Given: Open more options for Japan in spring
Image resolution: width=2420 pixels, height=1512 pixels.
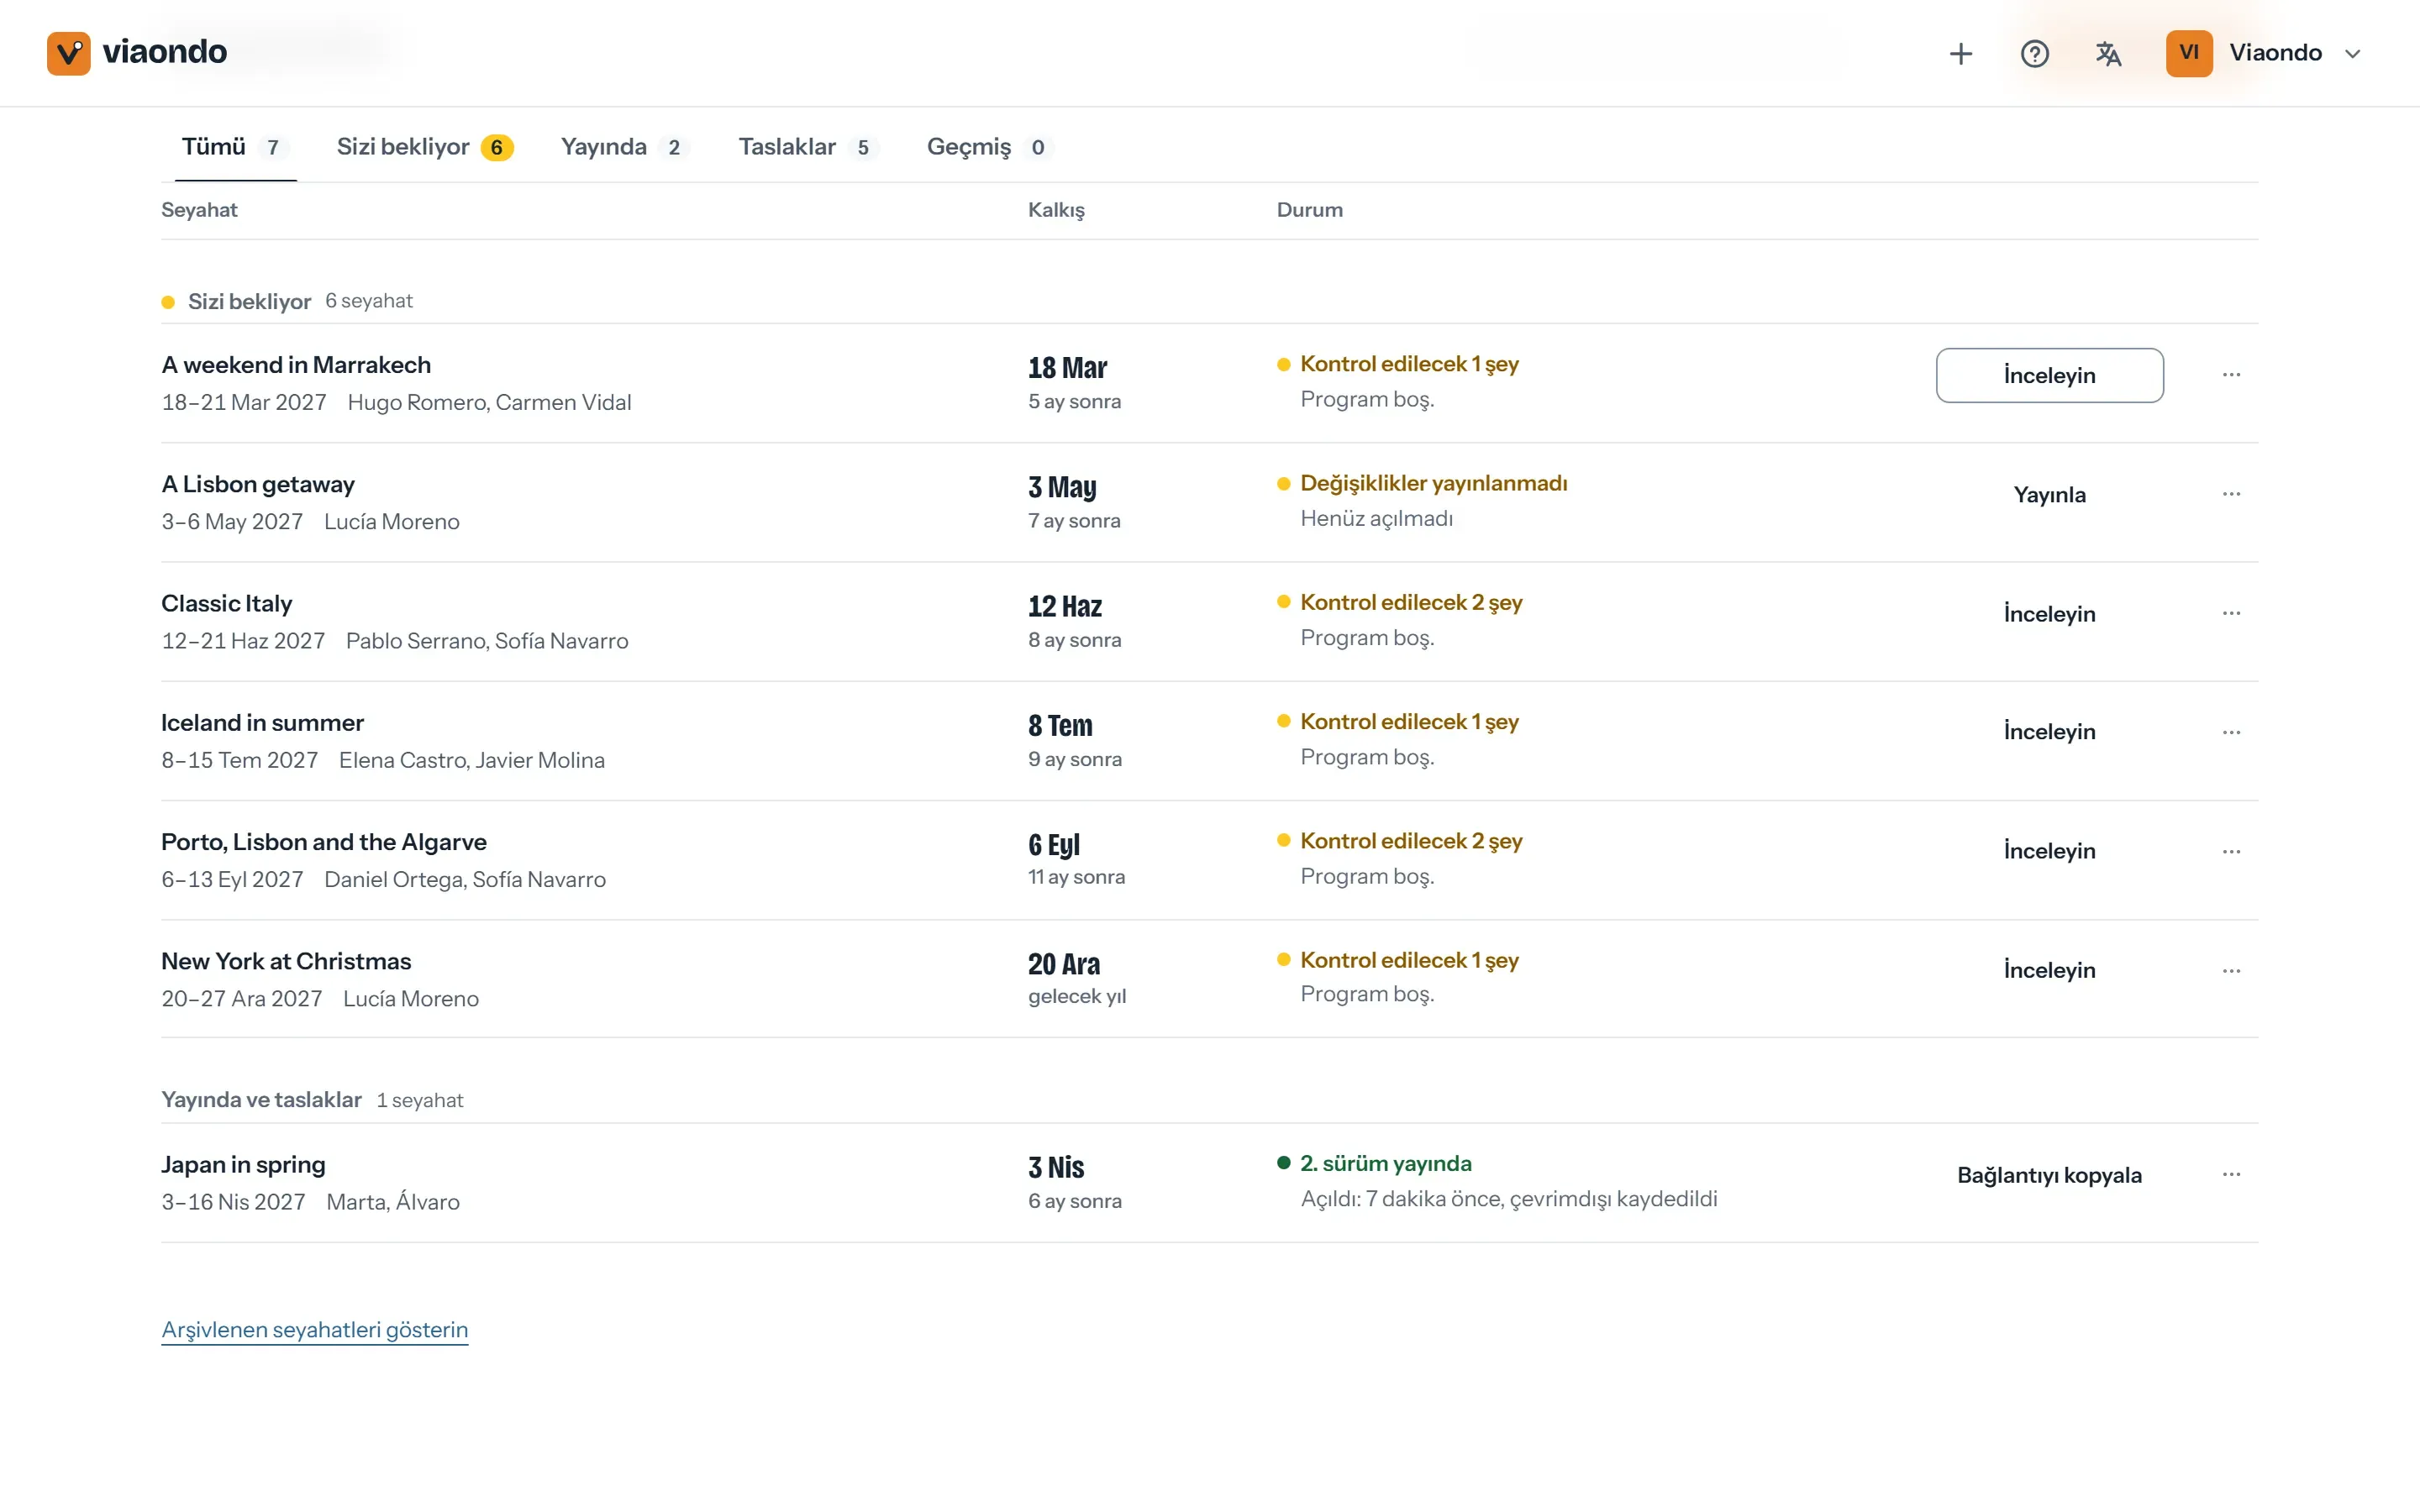Looking at the screenshot, I should (2231, 1175).
